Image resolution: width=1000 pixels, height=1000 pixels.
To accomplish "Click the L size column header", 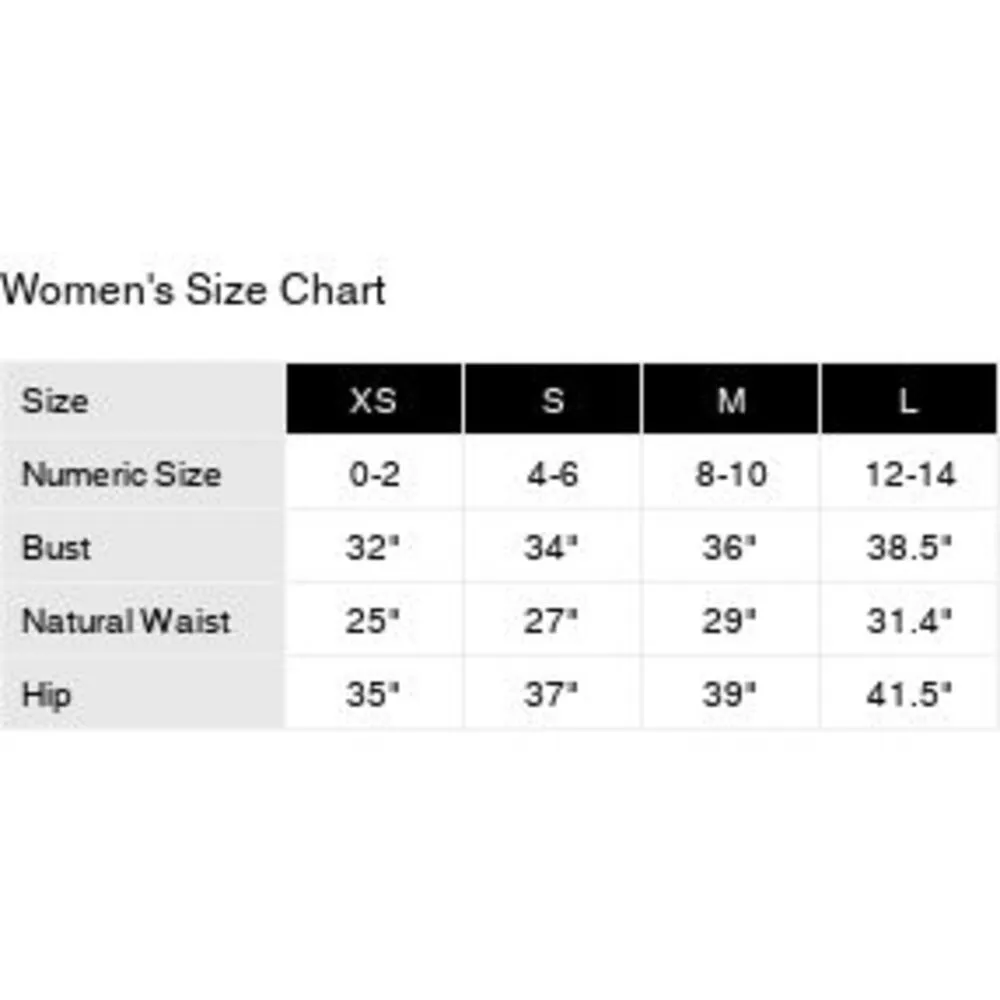I will pyautogui.click(x=908, y=401).
